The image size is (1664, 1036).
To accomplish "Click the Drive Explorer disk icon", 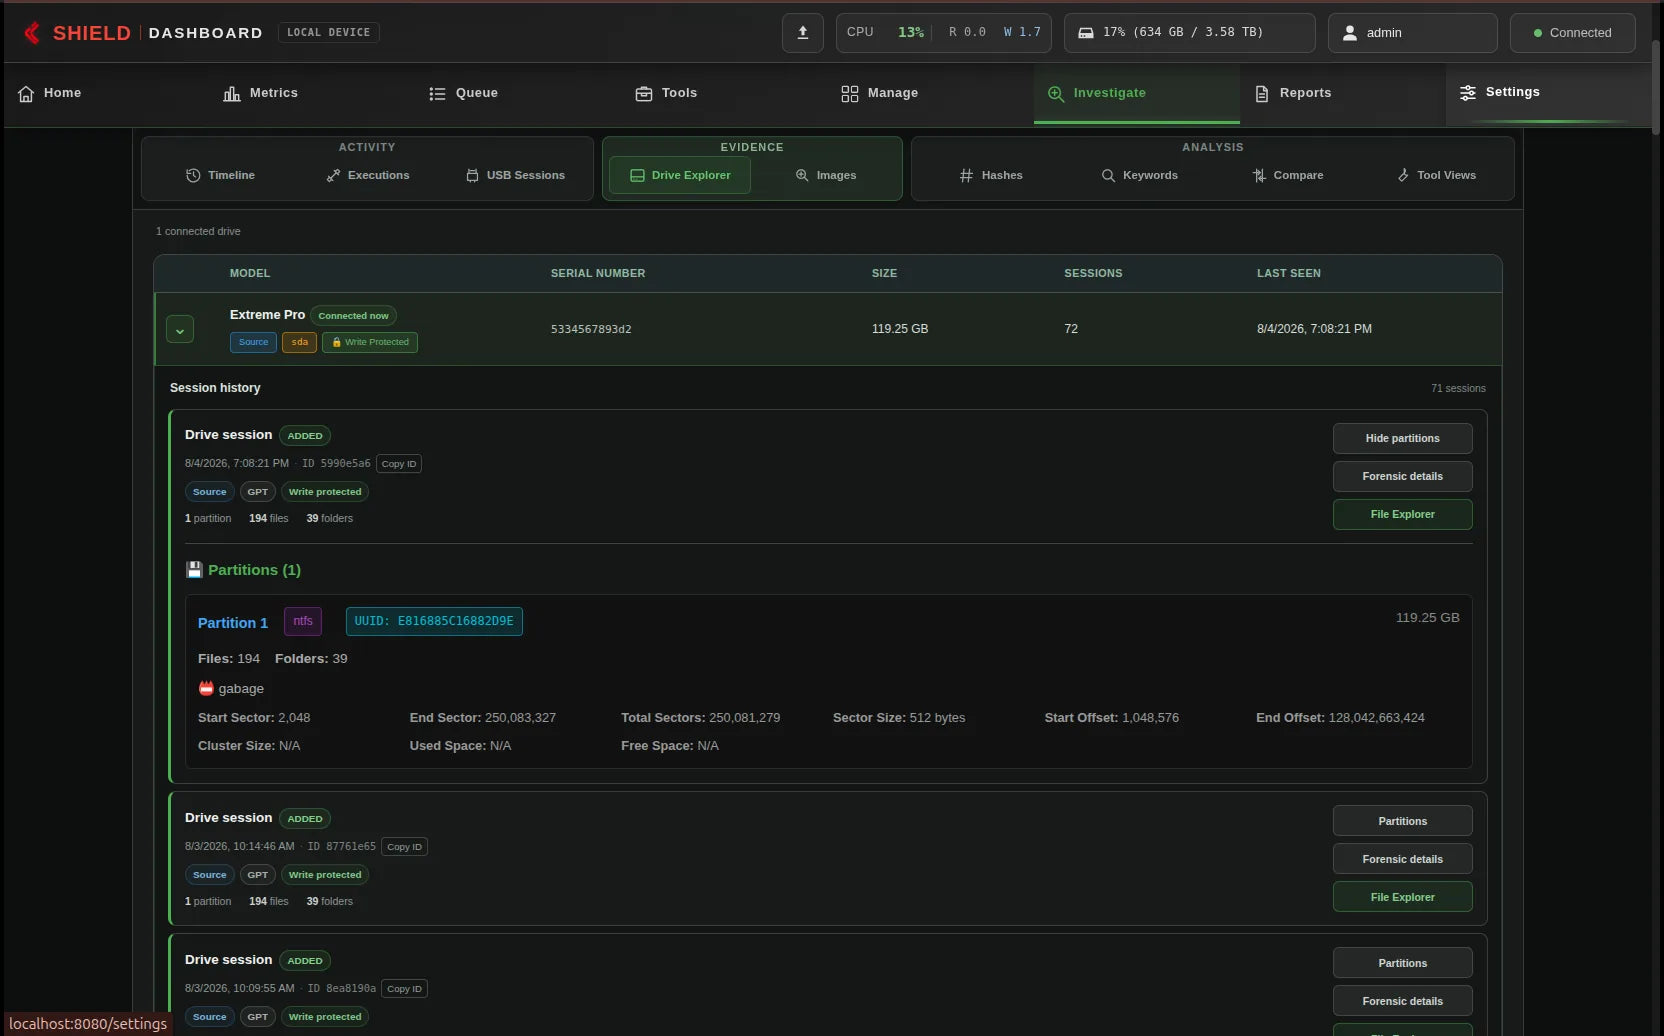I will click(637, 175).
